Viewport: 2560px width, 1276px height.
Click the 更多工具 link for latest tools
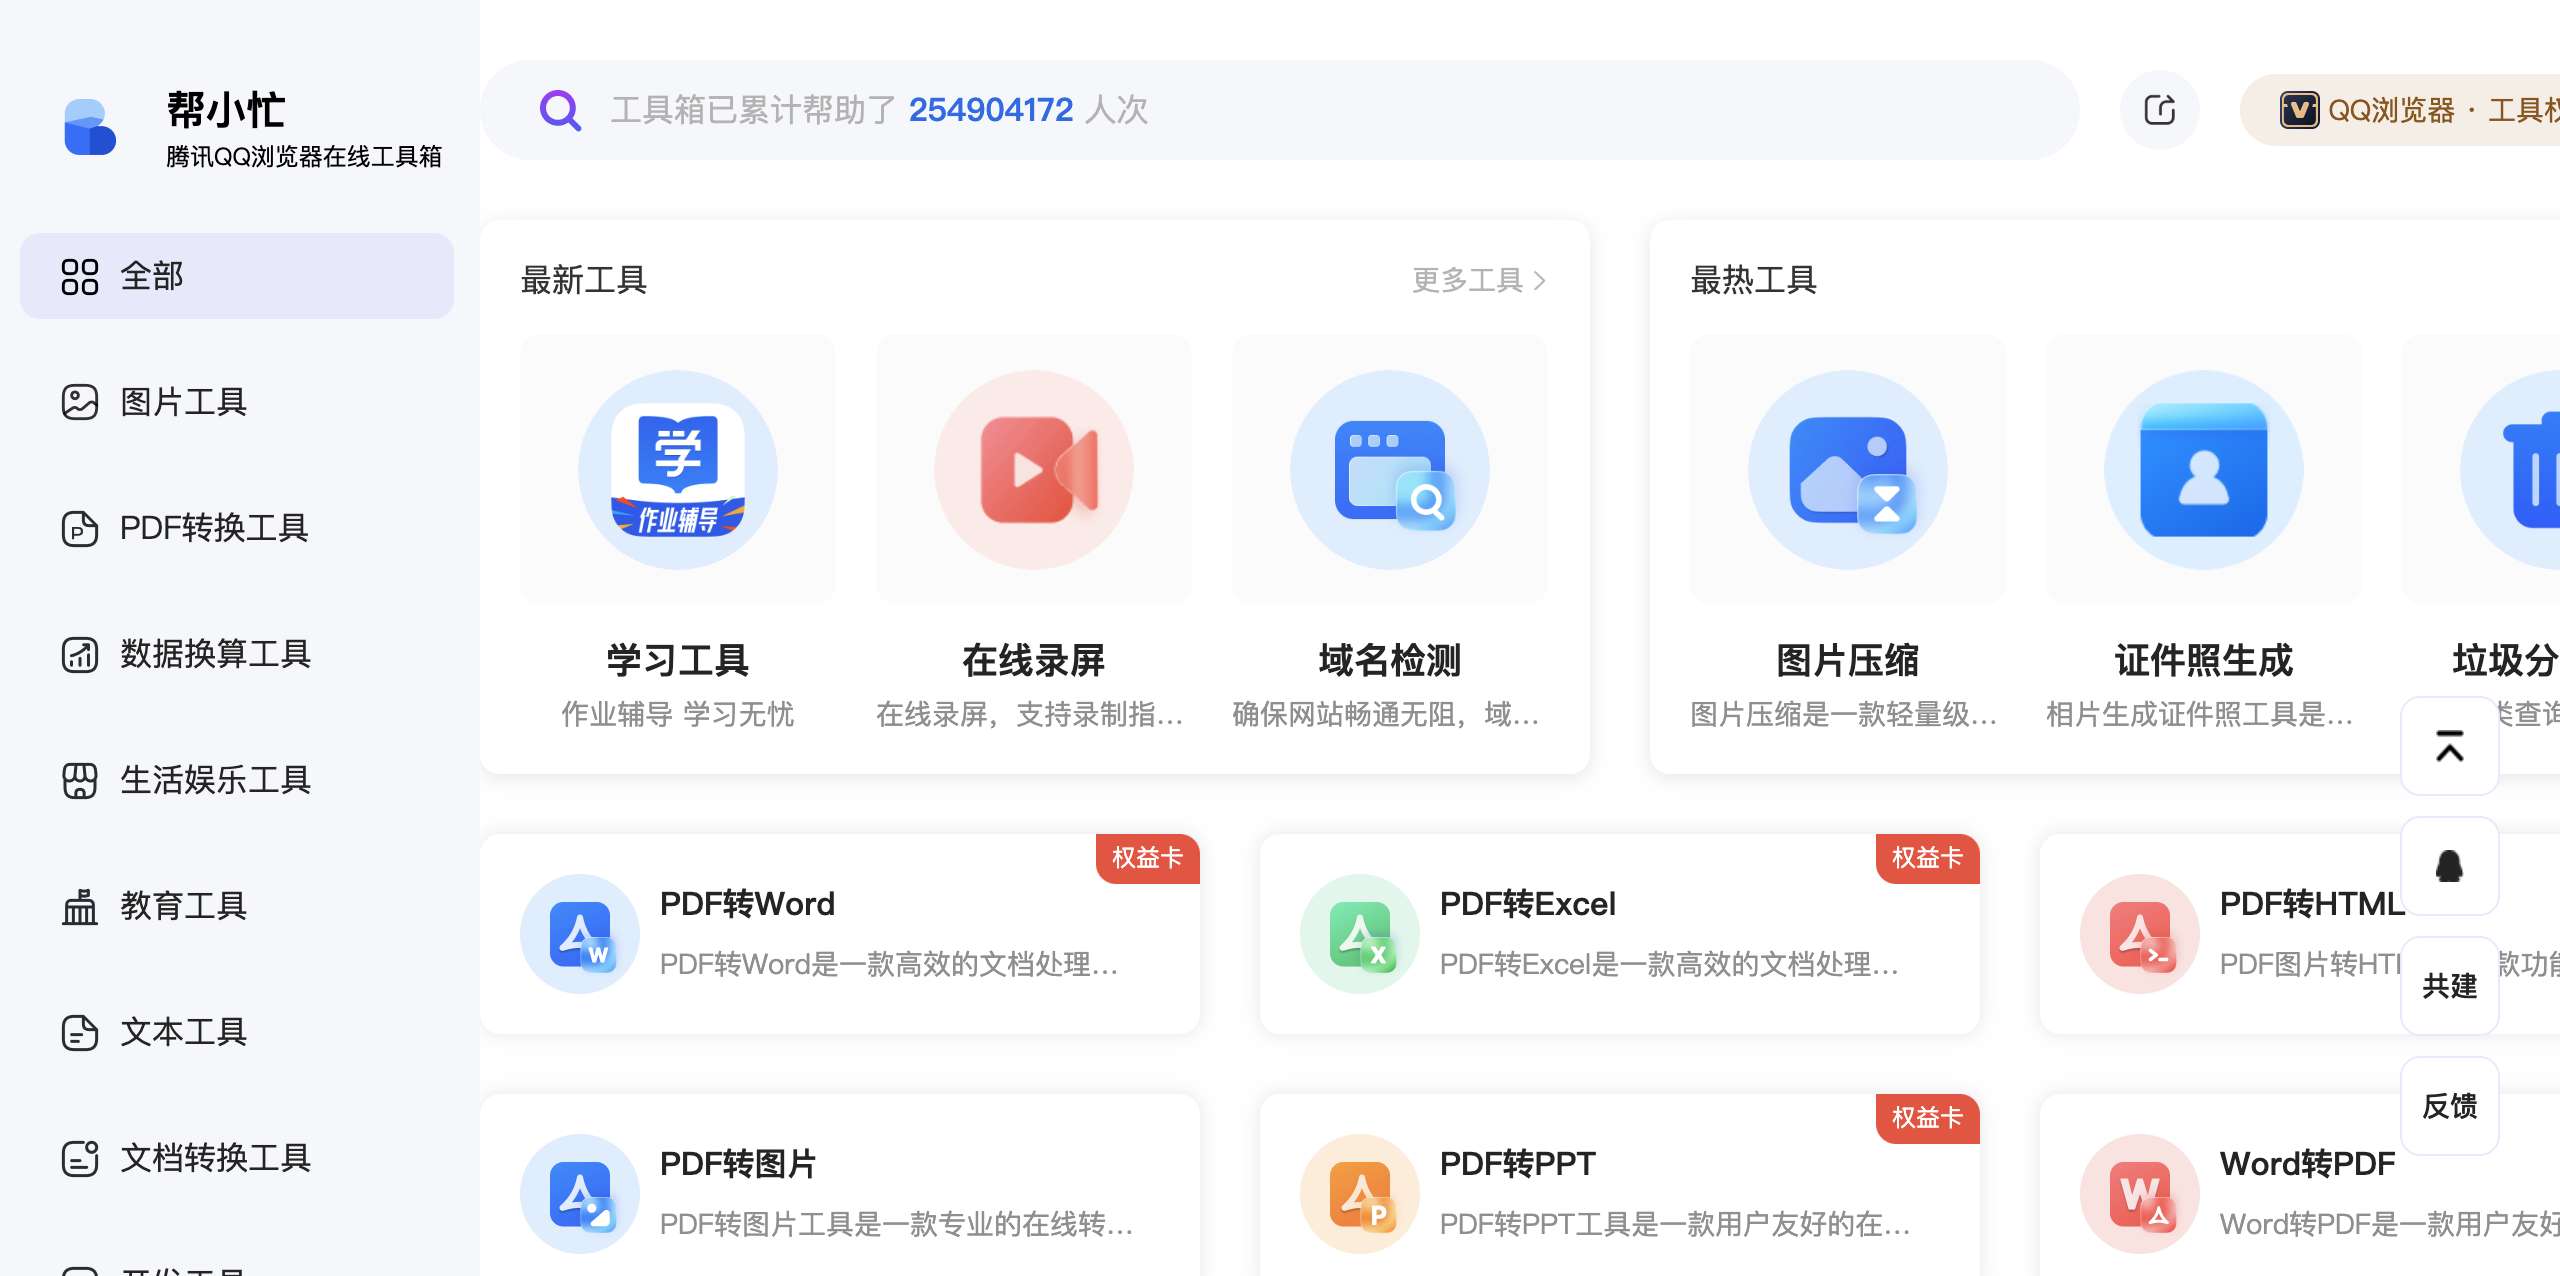[1475, 280]
